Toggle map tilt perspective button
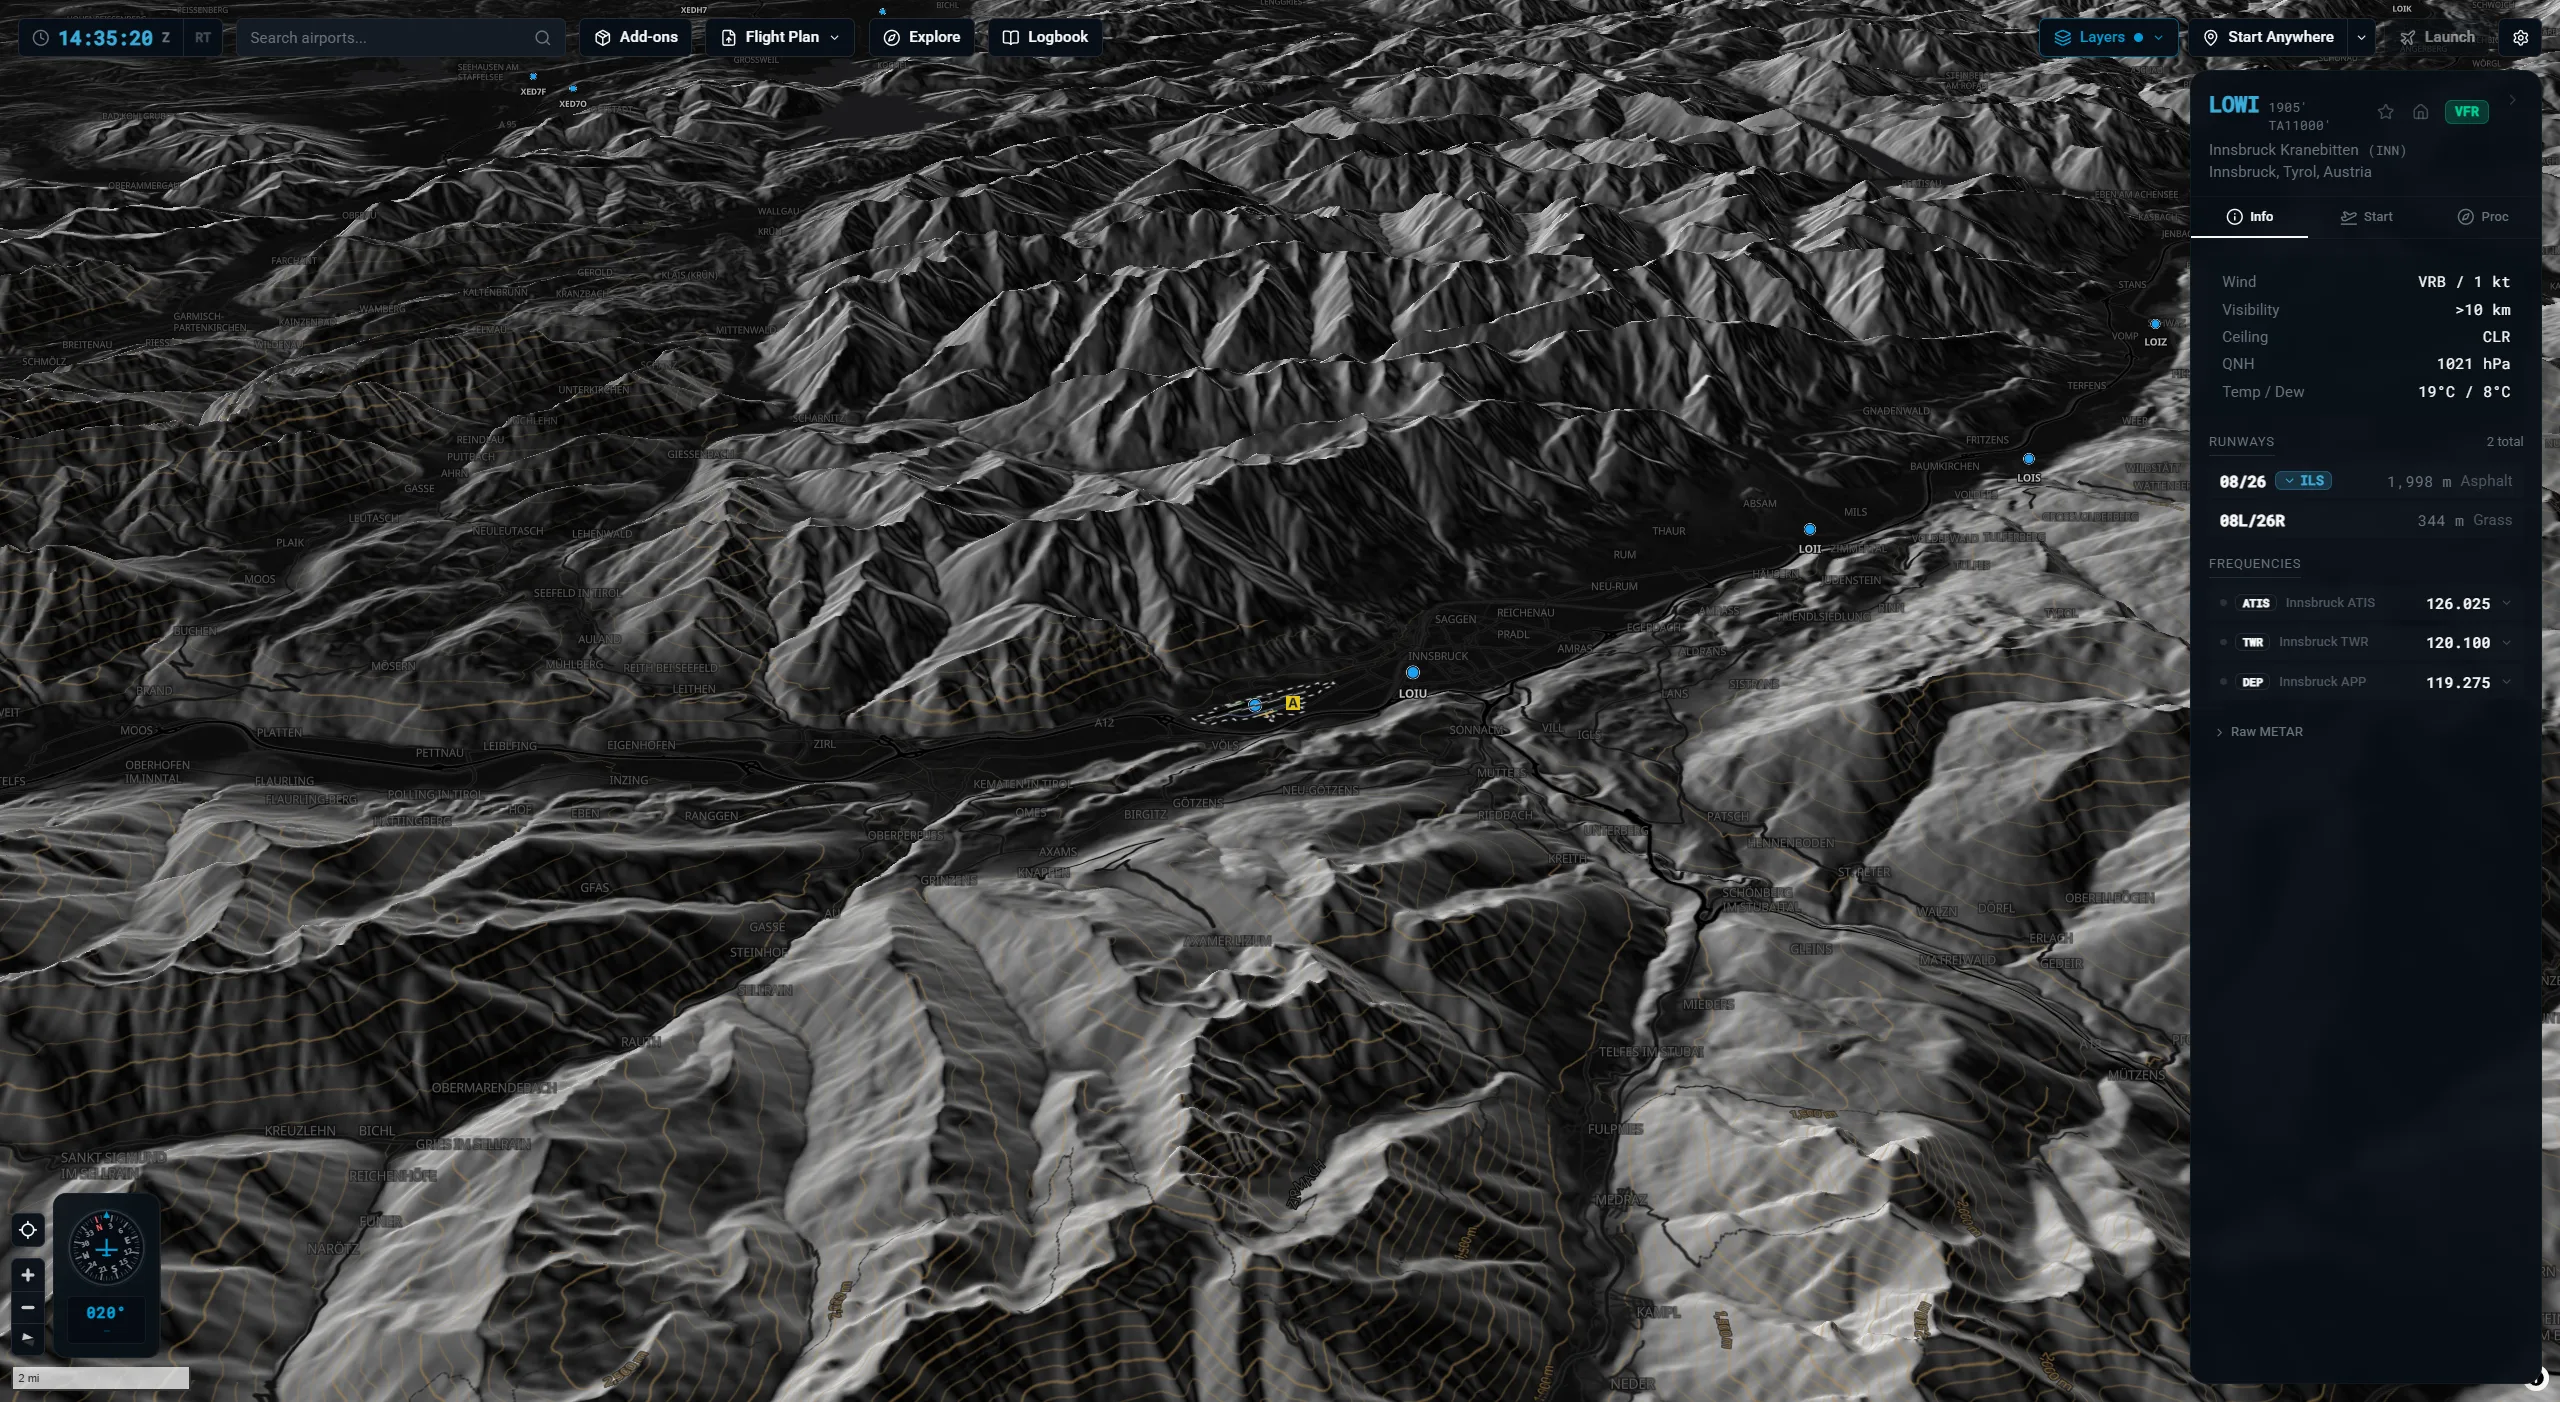 point(28,1338)
